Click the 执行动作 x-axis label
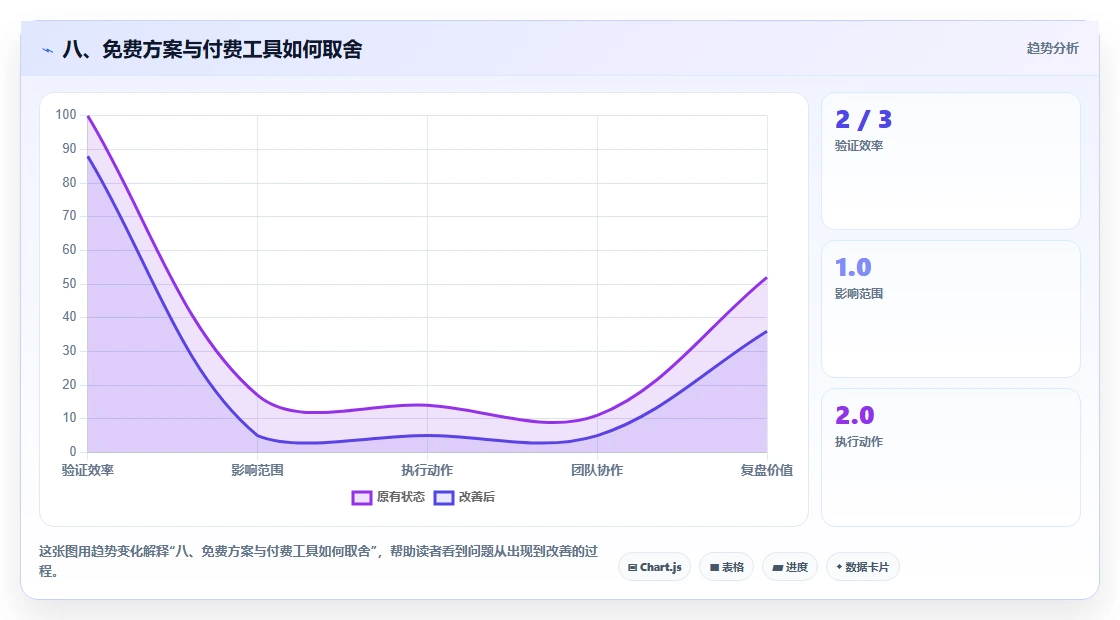Viewport: 1120px width, 620px height. click(x=427, y=470)
